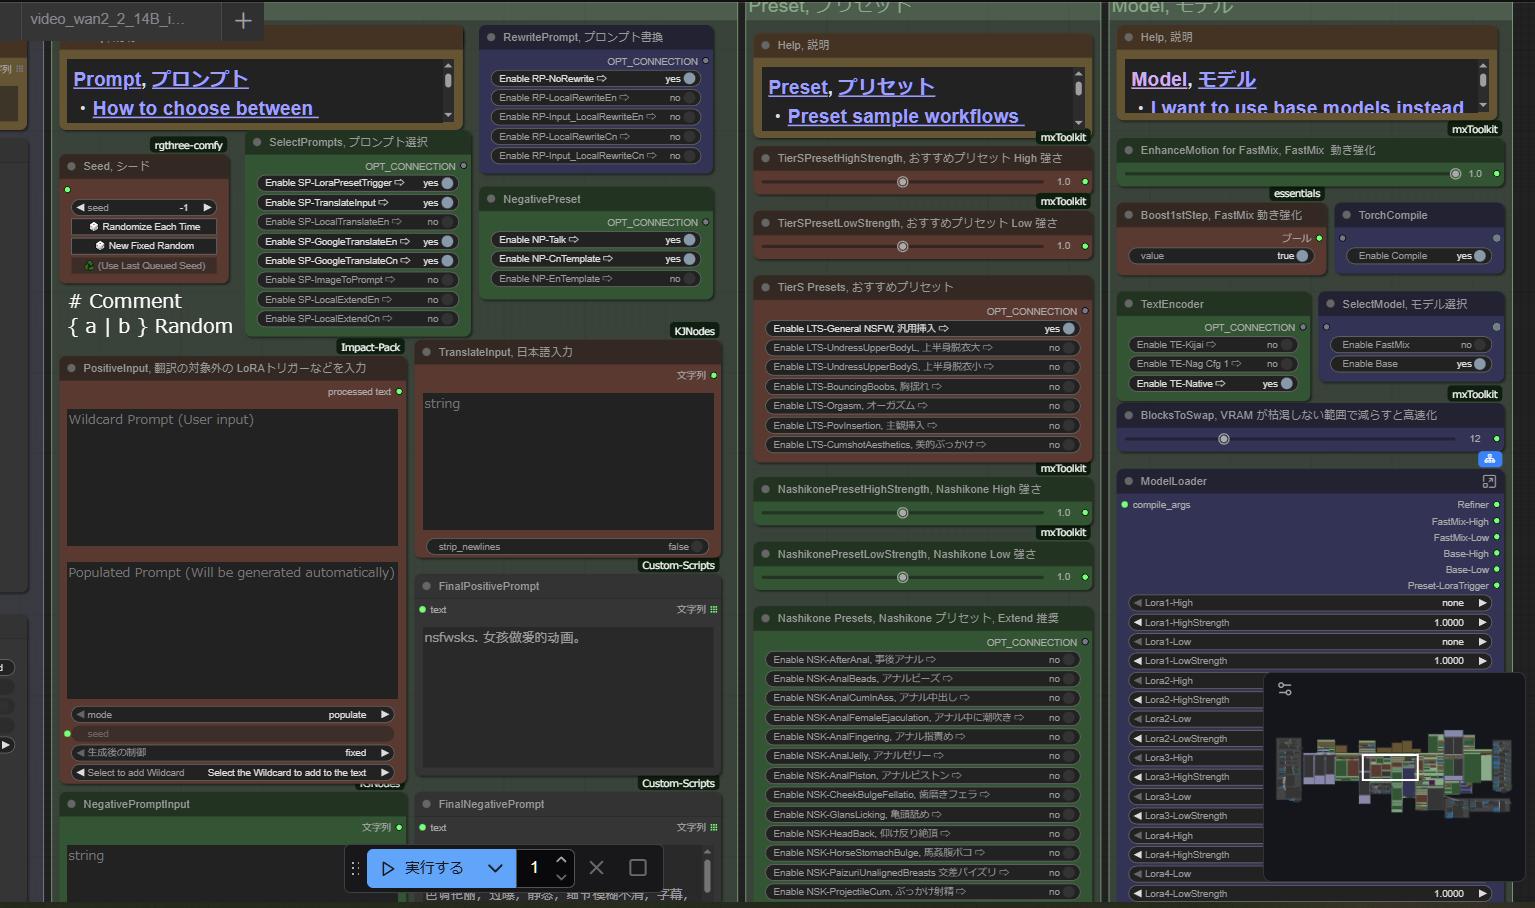Click the blue subgraph badge above ModelLoader

[x=1490, y=459]
